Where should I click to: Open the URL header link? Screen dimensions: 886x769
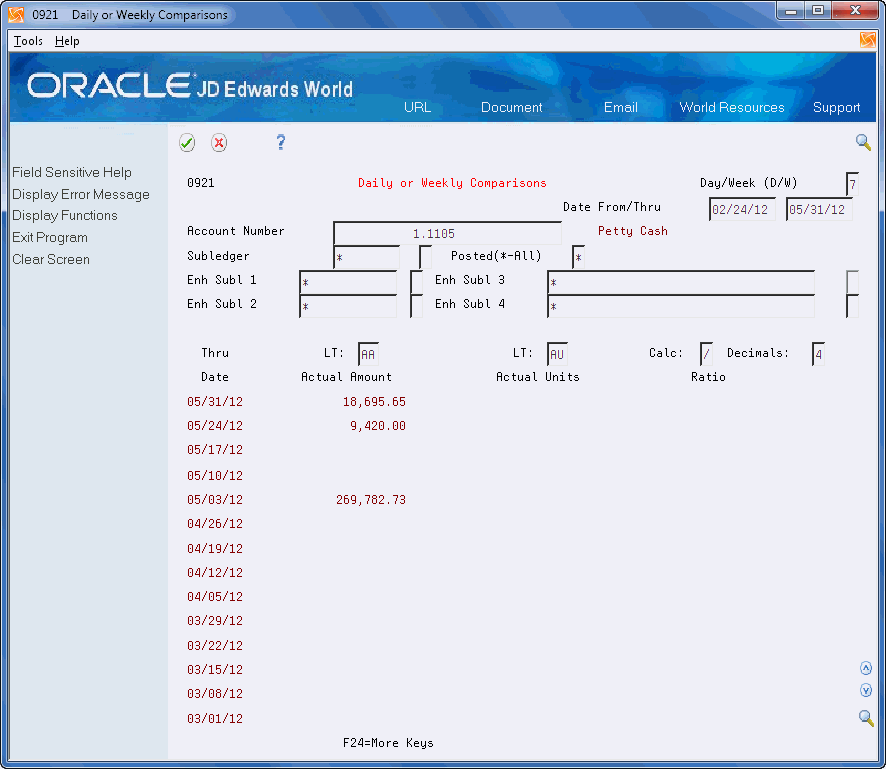(x=418, y=107)
